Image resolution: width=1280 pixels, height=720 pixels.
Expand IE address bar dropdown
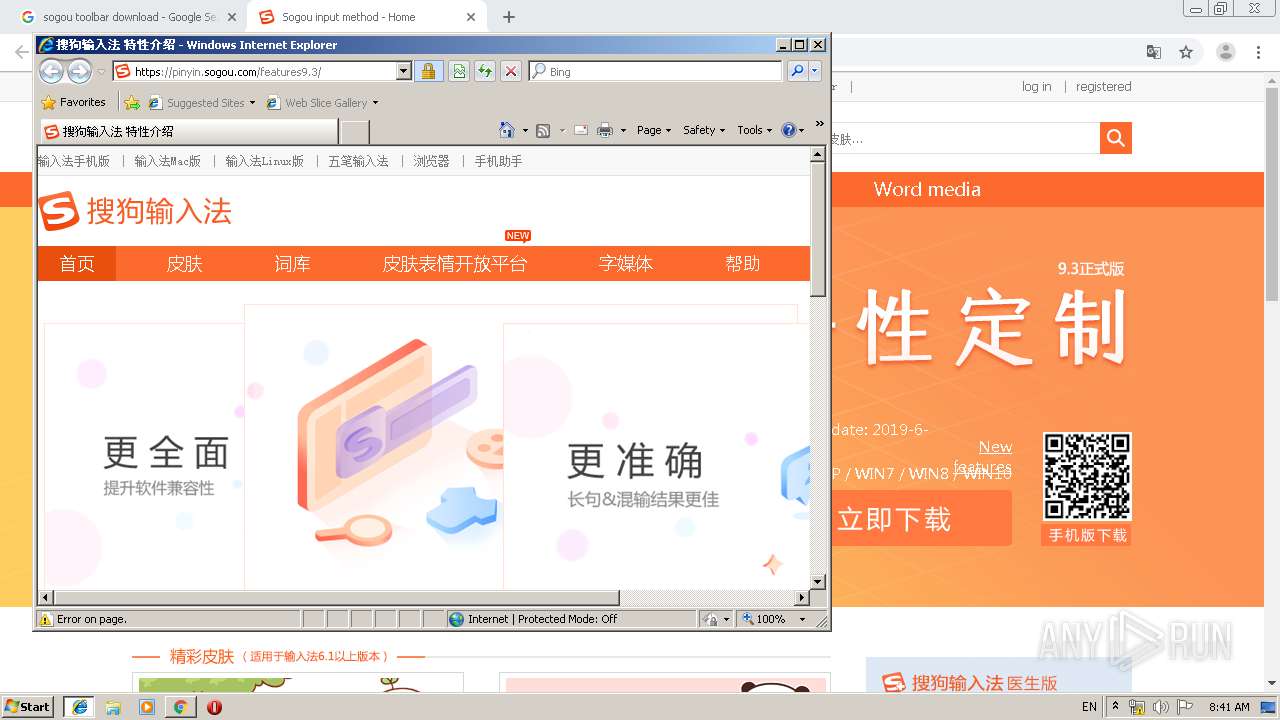click(x=404, y=71)
